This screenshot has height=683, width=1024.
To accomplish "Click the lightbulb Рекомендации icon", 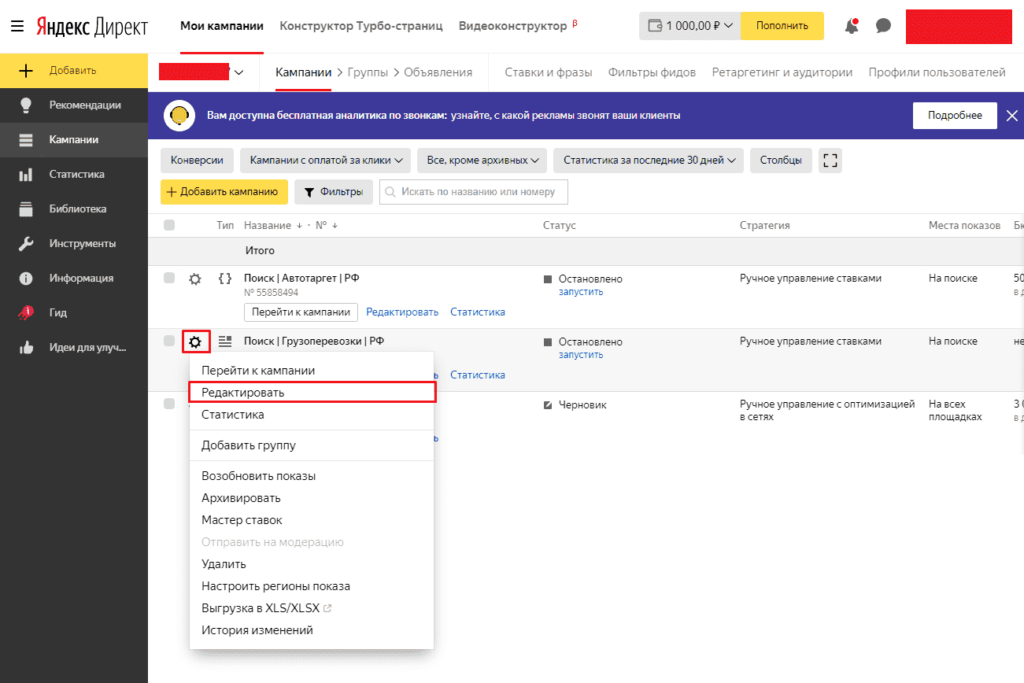I will point(25,105).
